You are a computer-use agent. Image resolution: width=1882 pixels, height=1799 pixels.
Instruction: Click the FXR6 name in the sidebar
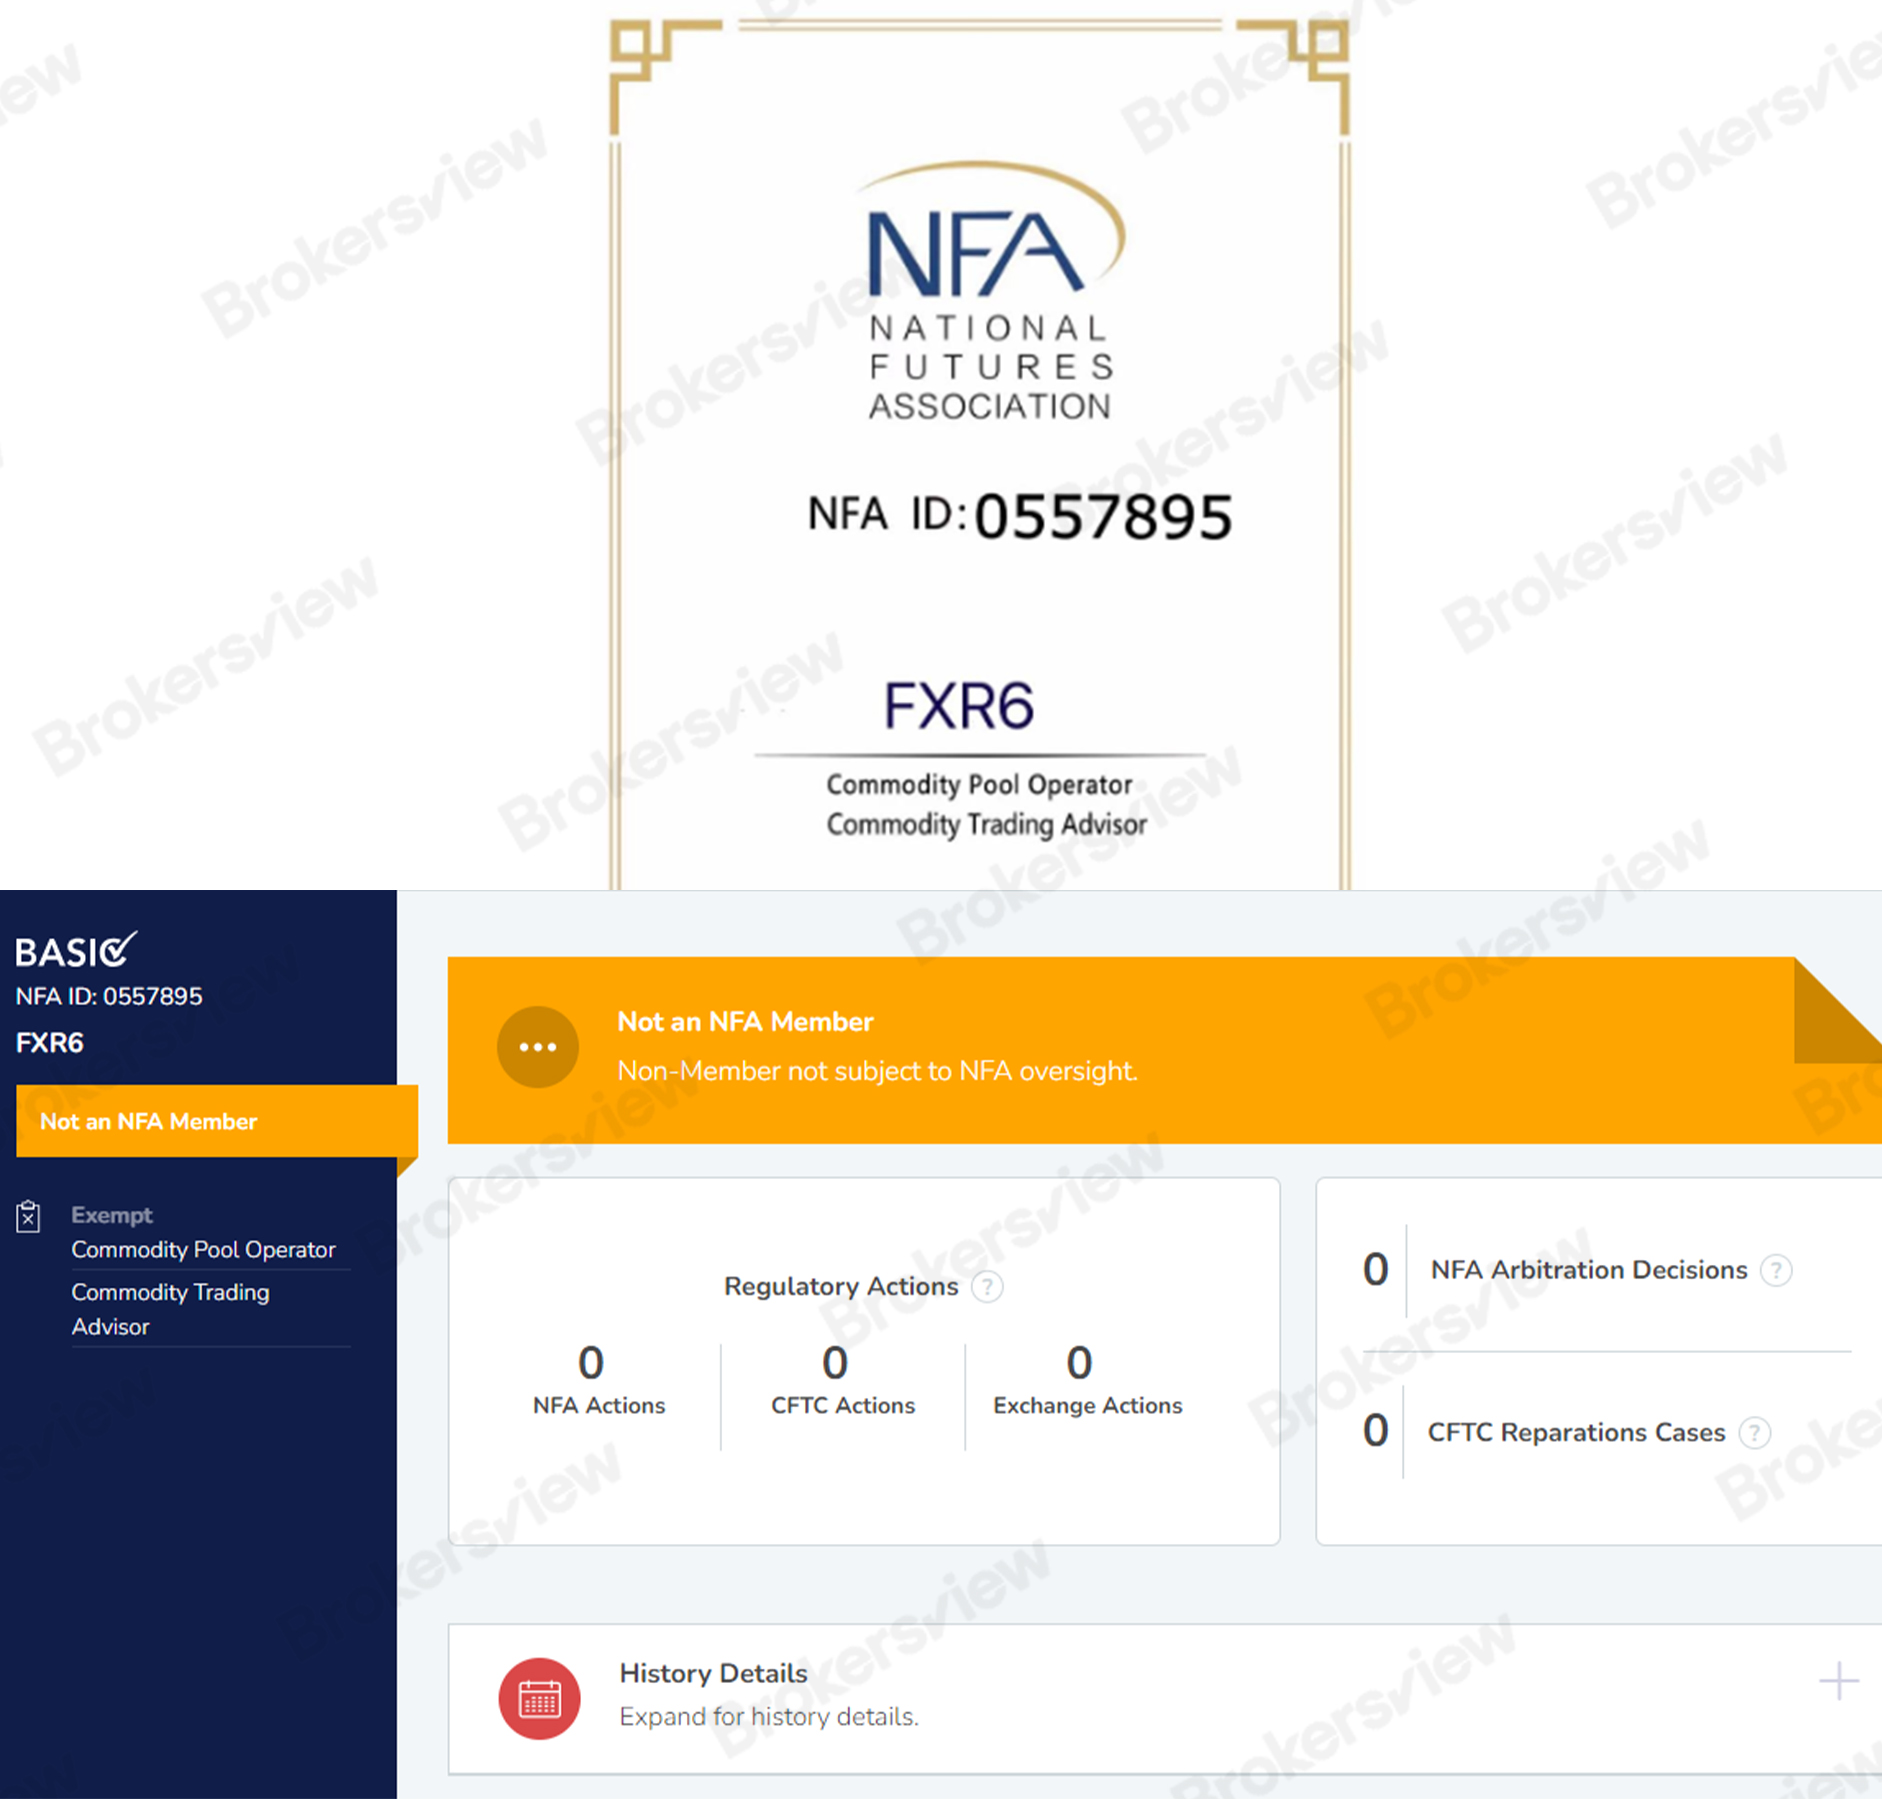[50, 1043]
